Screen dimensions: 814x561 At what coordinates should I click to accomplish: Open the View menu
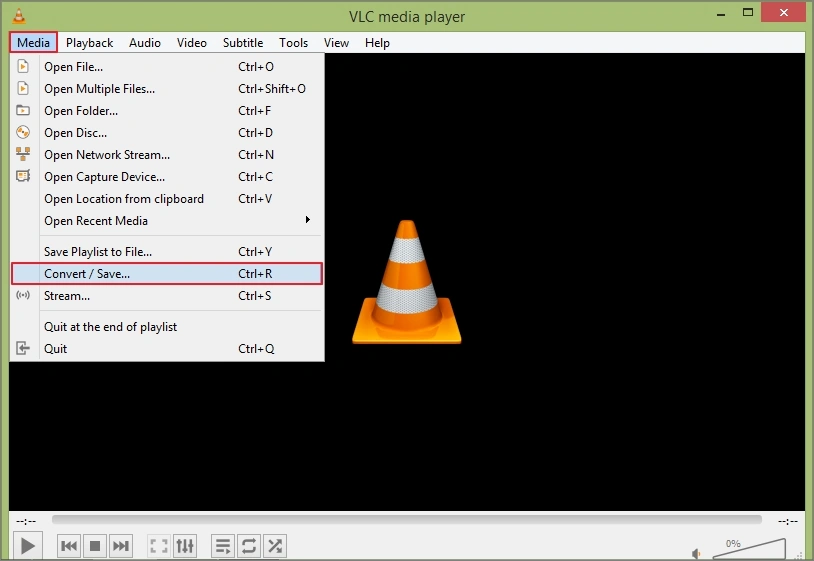[336, 43]
